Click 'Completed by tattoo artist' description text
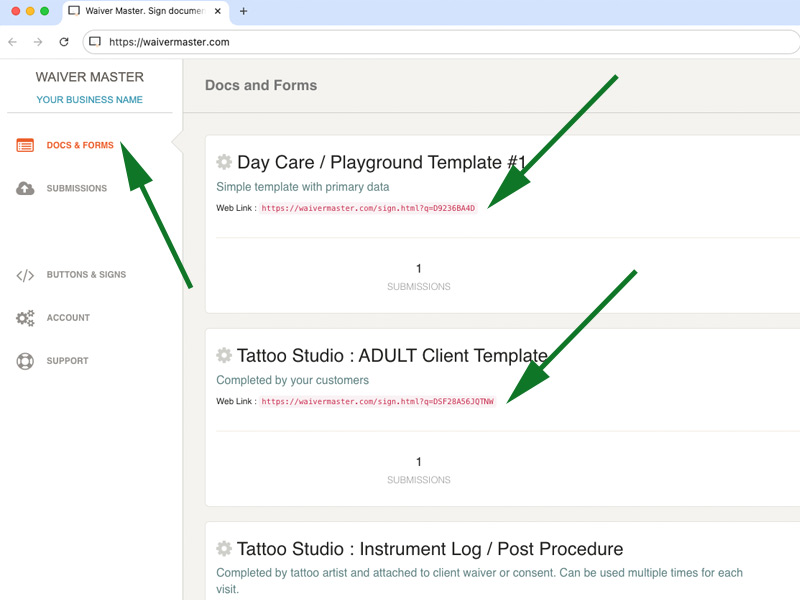800x600 pixels. point(480,581)
